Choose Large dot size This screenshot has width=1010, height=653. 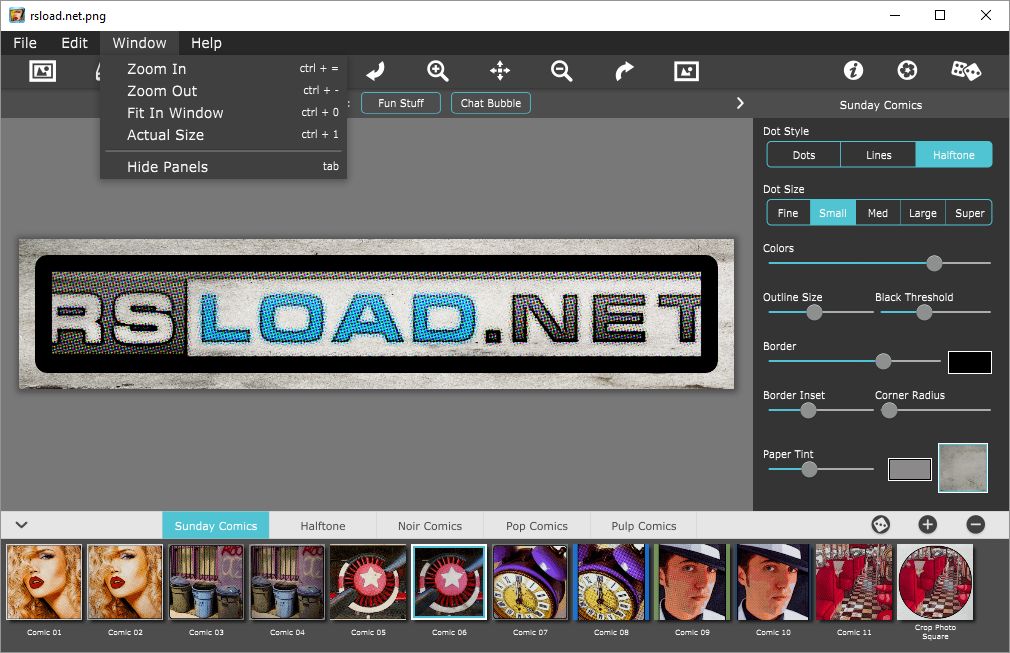pos(922,213)
